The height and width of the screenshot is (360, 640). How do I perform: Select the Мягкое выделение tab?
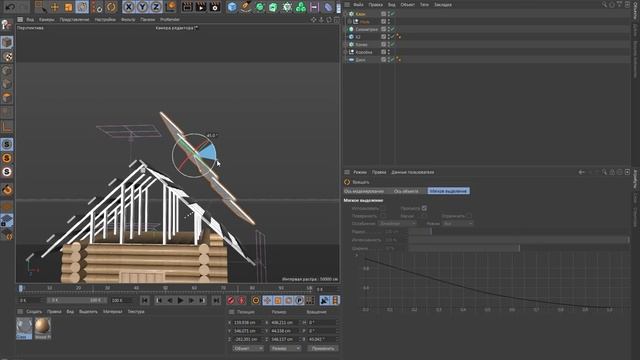click(449, 191)
